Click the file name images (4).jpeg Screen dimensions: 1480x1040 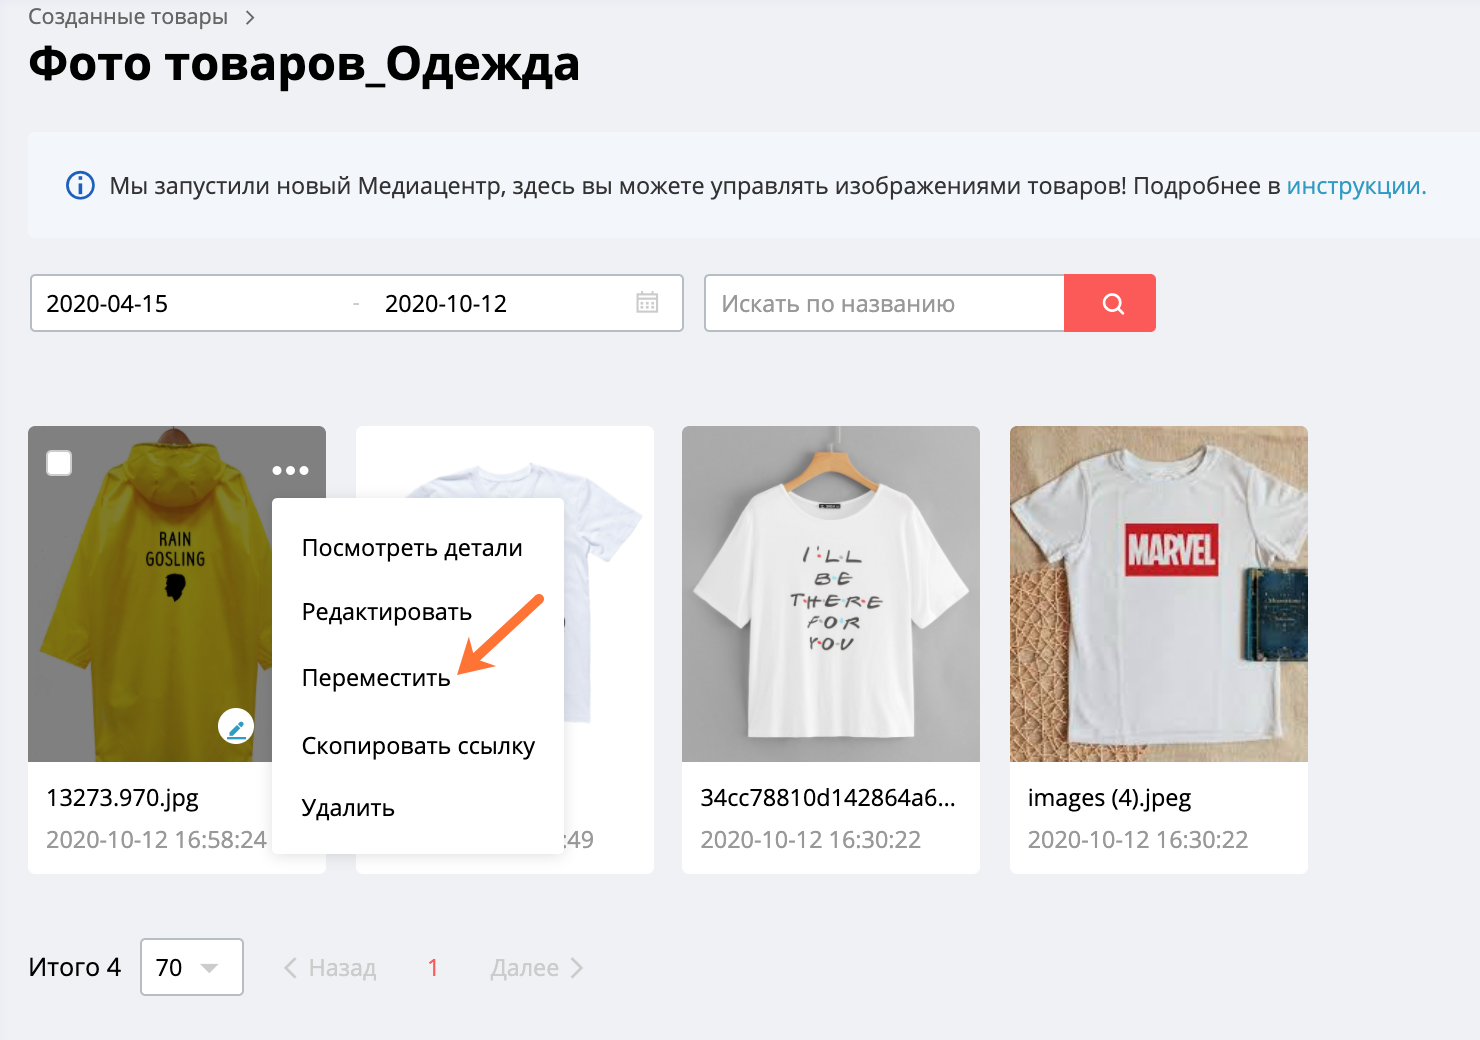coord(1110,798)
